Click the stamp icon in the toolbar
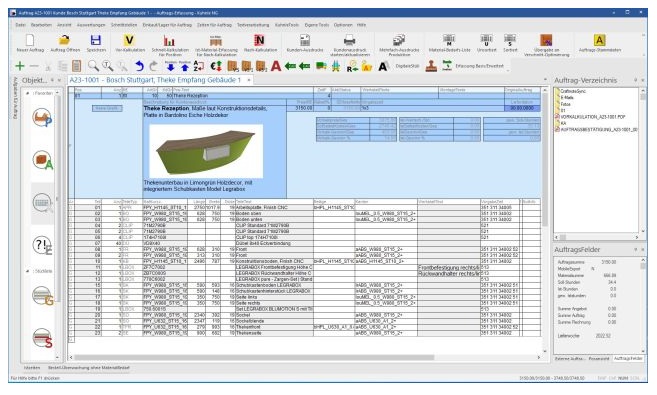657x395 pixels. click(431, 66)
